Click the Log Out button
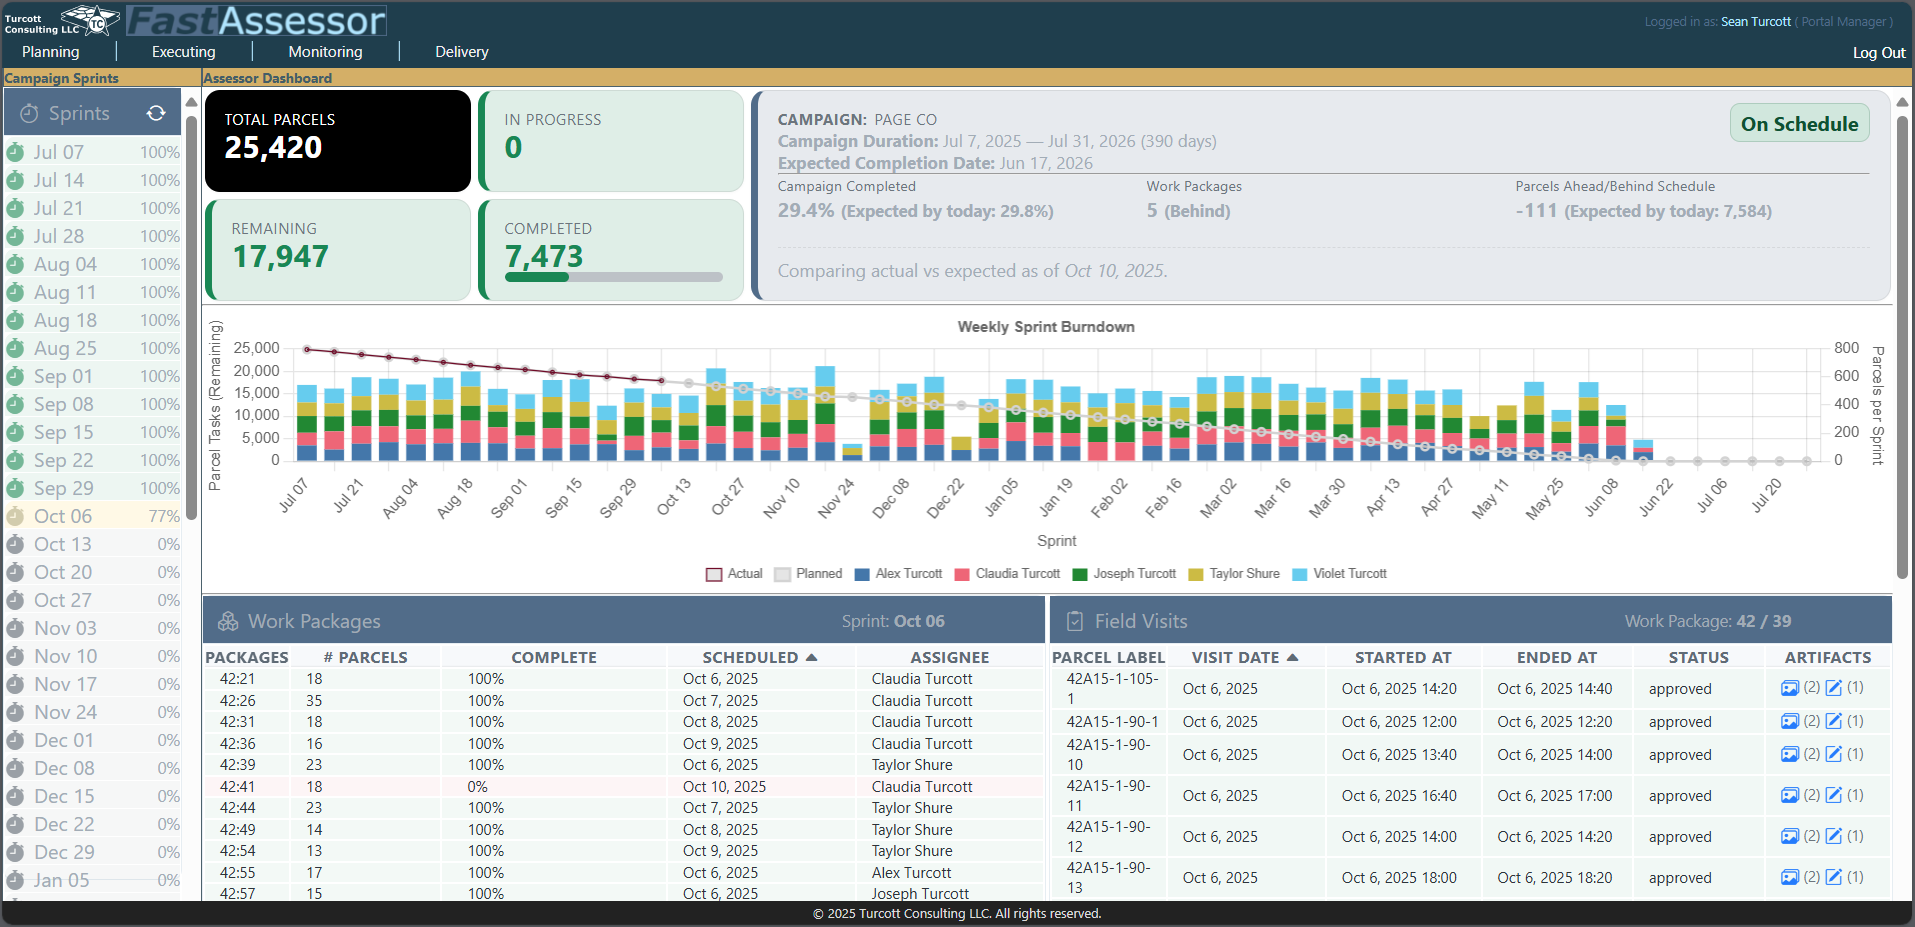 click(x=1878, y=52)
